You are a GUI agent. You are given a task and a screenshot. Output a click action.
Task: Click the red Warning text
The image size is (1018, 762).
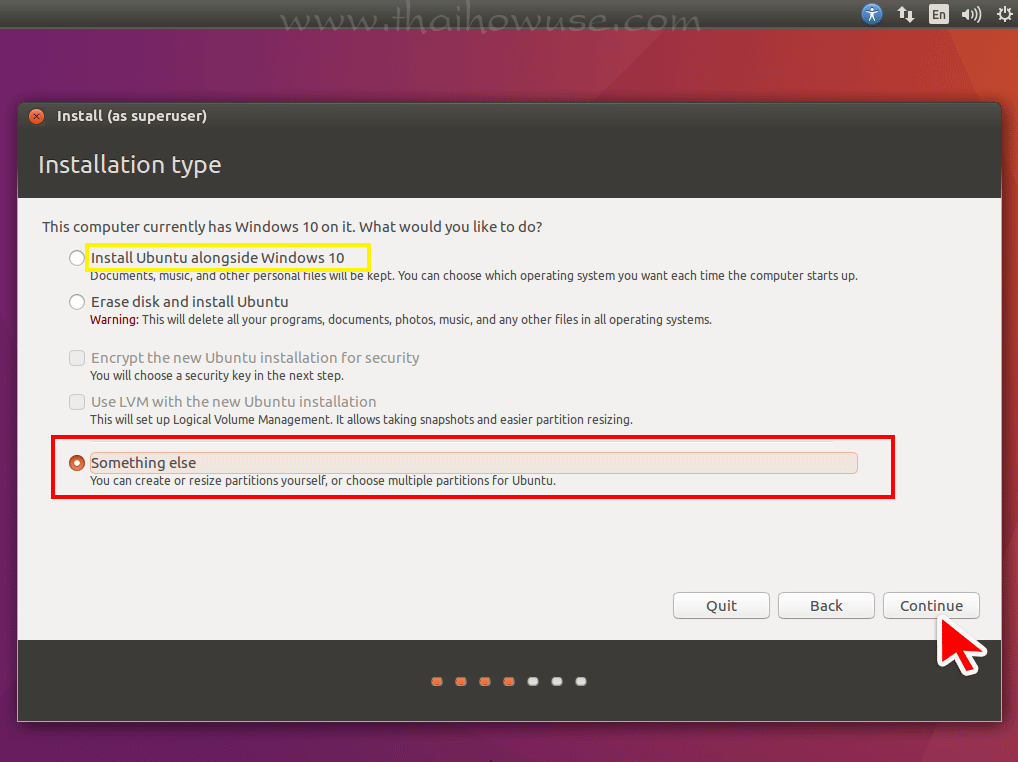114,319
